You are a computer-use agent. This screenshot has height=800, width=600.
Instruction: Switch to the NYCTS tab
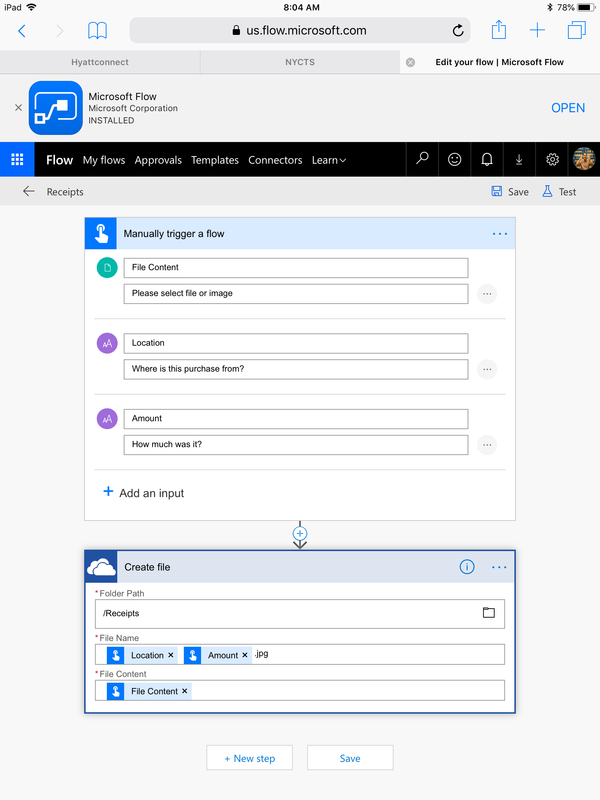(300, 62)
